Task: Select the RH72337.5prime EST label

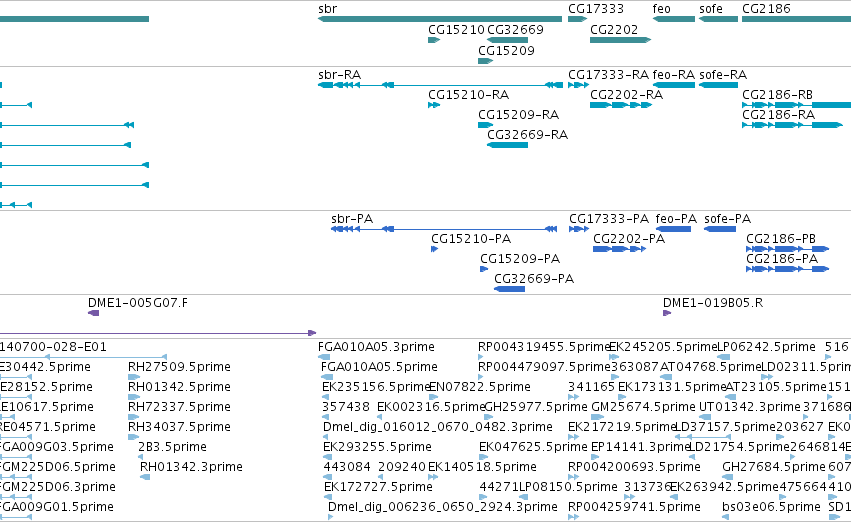Action: click(179, 408)
